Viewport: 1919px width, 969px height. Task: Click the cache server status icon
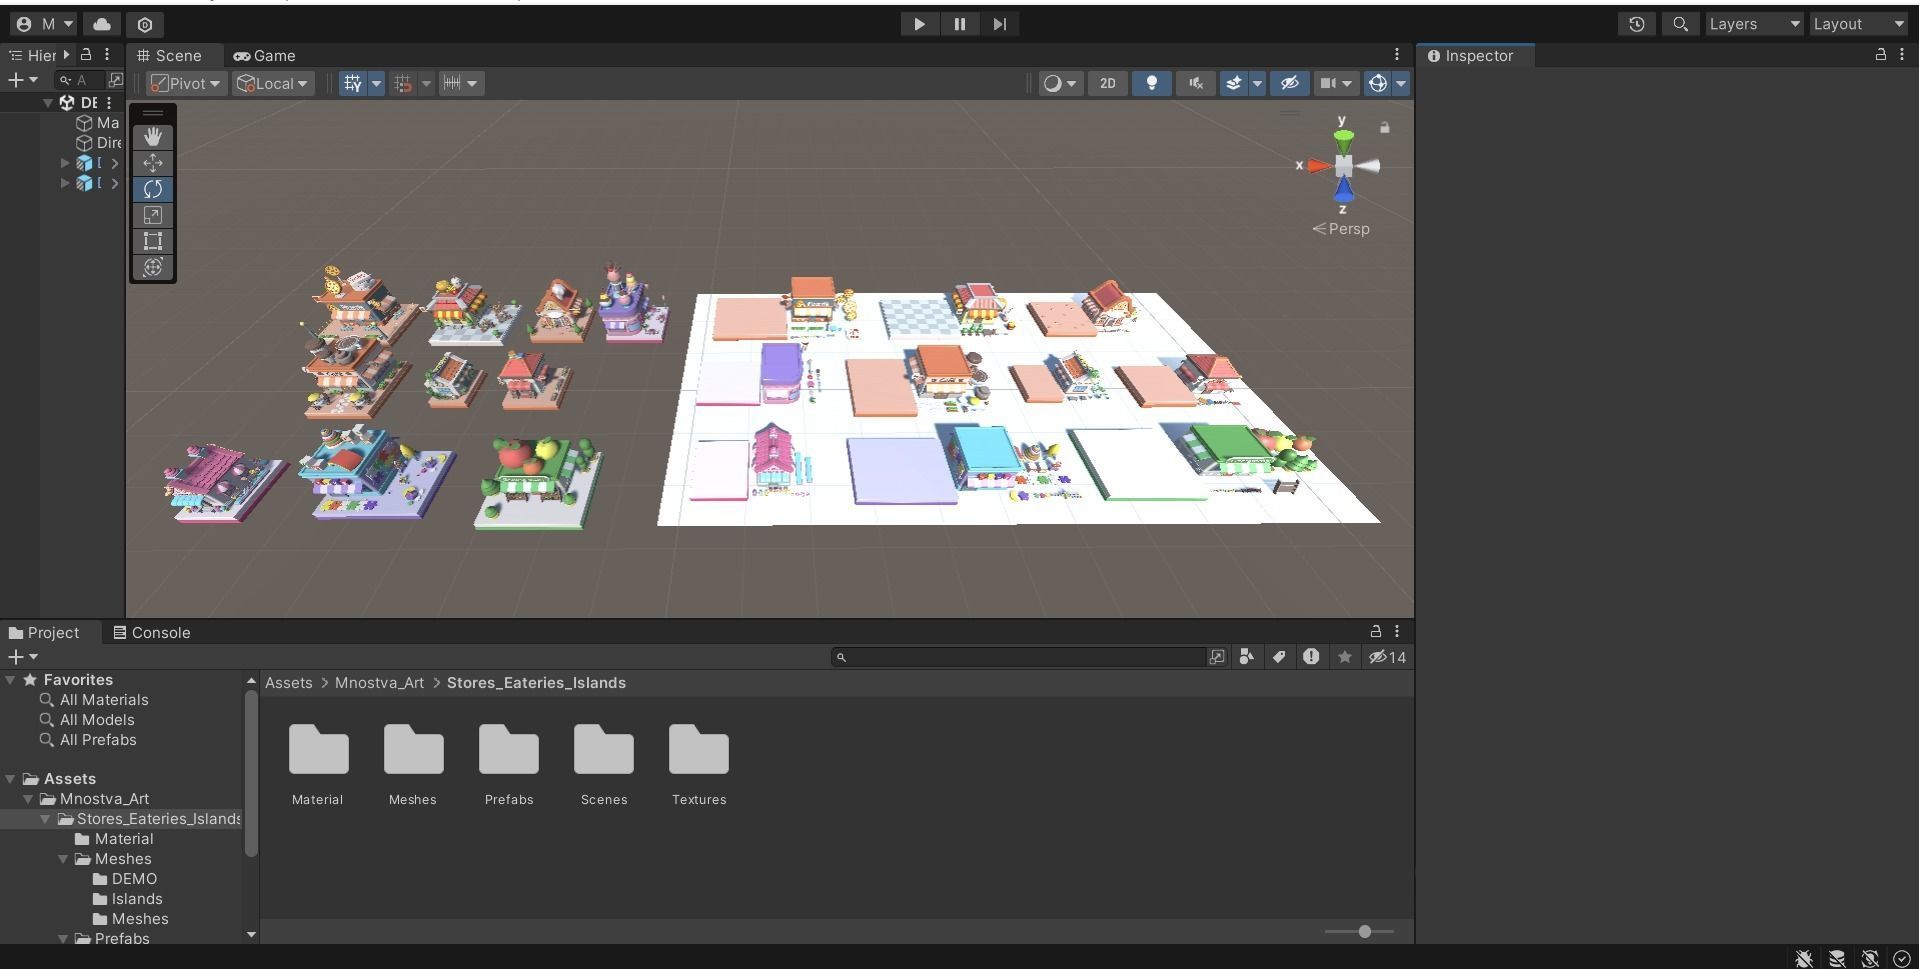[1837, 959]
